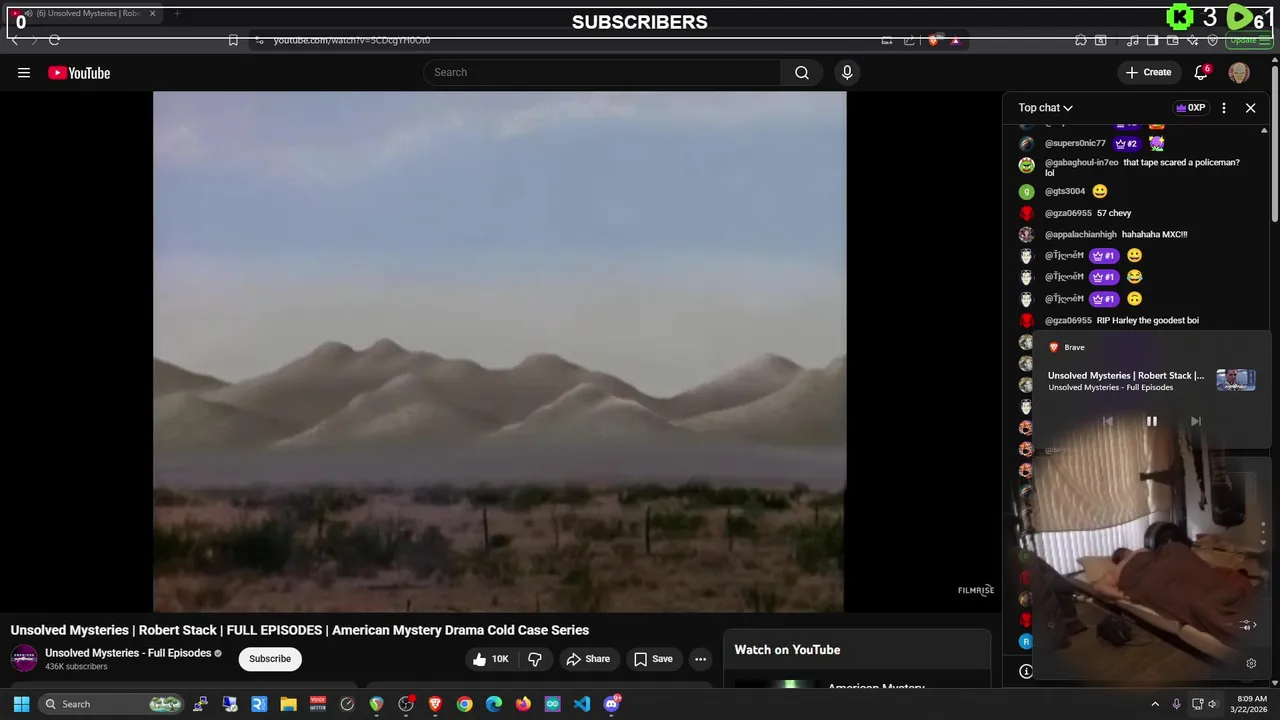
Task: Open the YouTube hamburger guide menu
Action: [24, 72]
